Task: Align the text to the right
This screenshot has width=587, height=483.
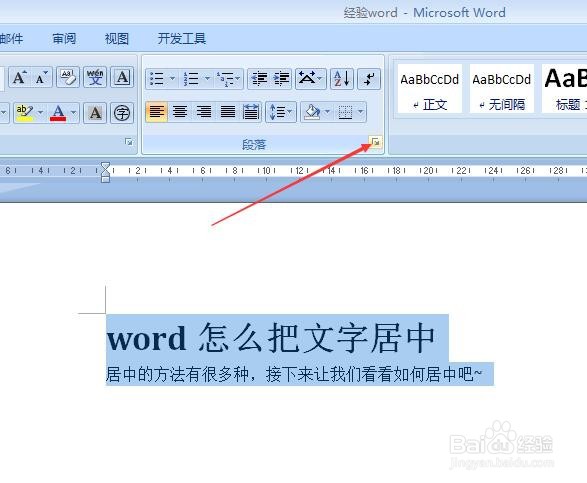Action: (x=204, y=112)
